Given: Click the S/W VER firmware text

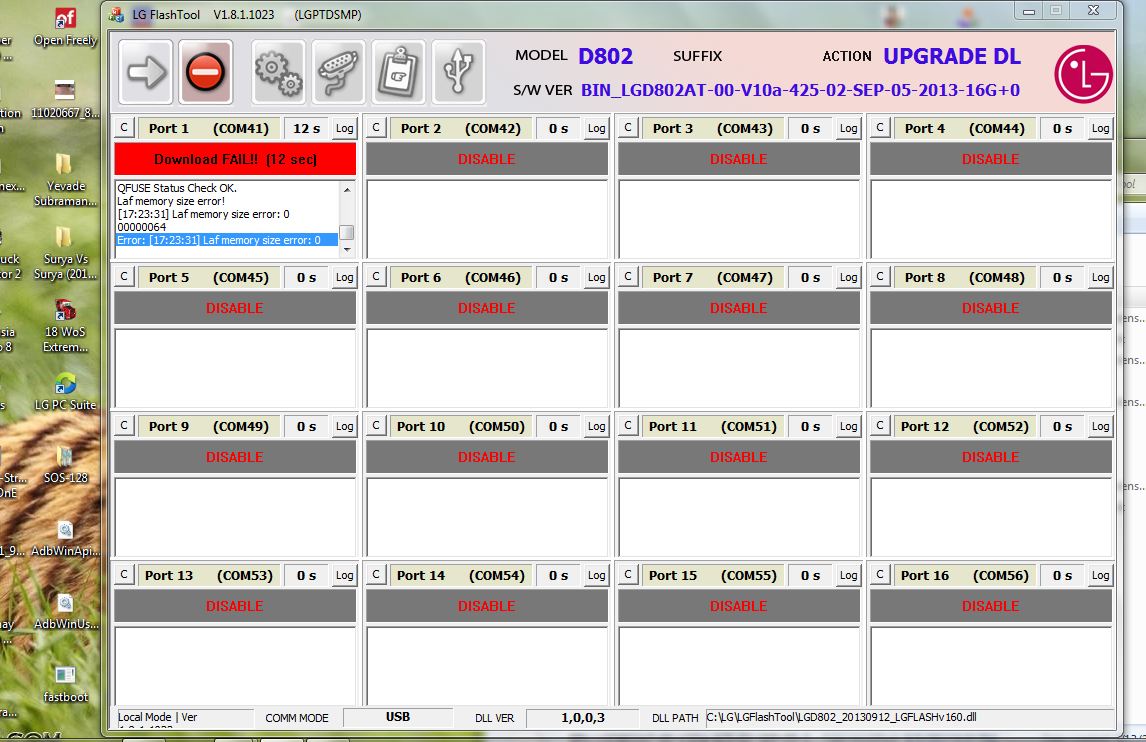Looking at the screenshot, I should pyautogui.click(x=800, y=90).
